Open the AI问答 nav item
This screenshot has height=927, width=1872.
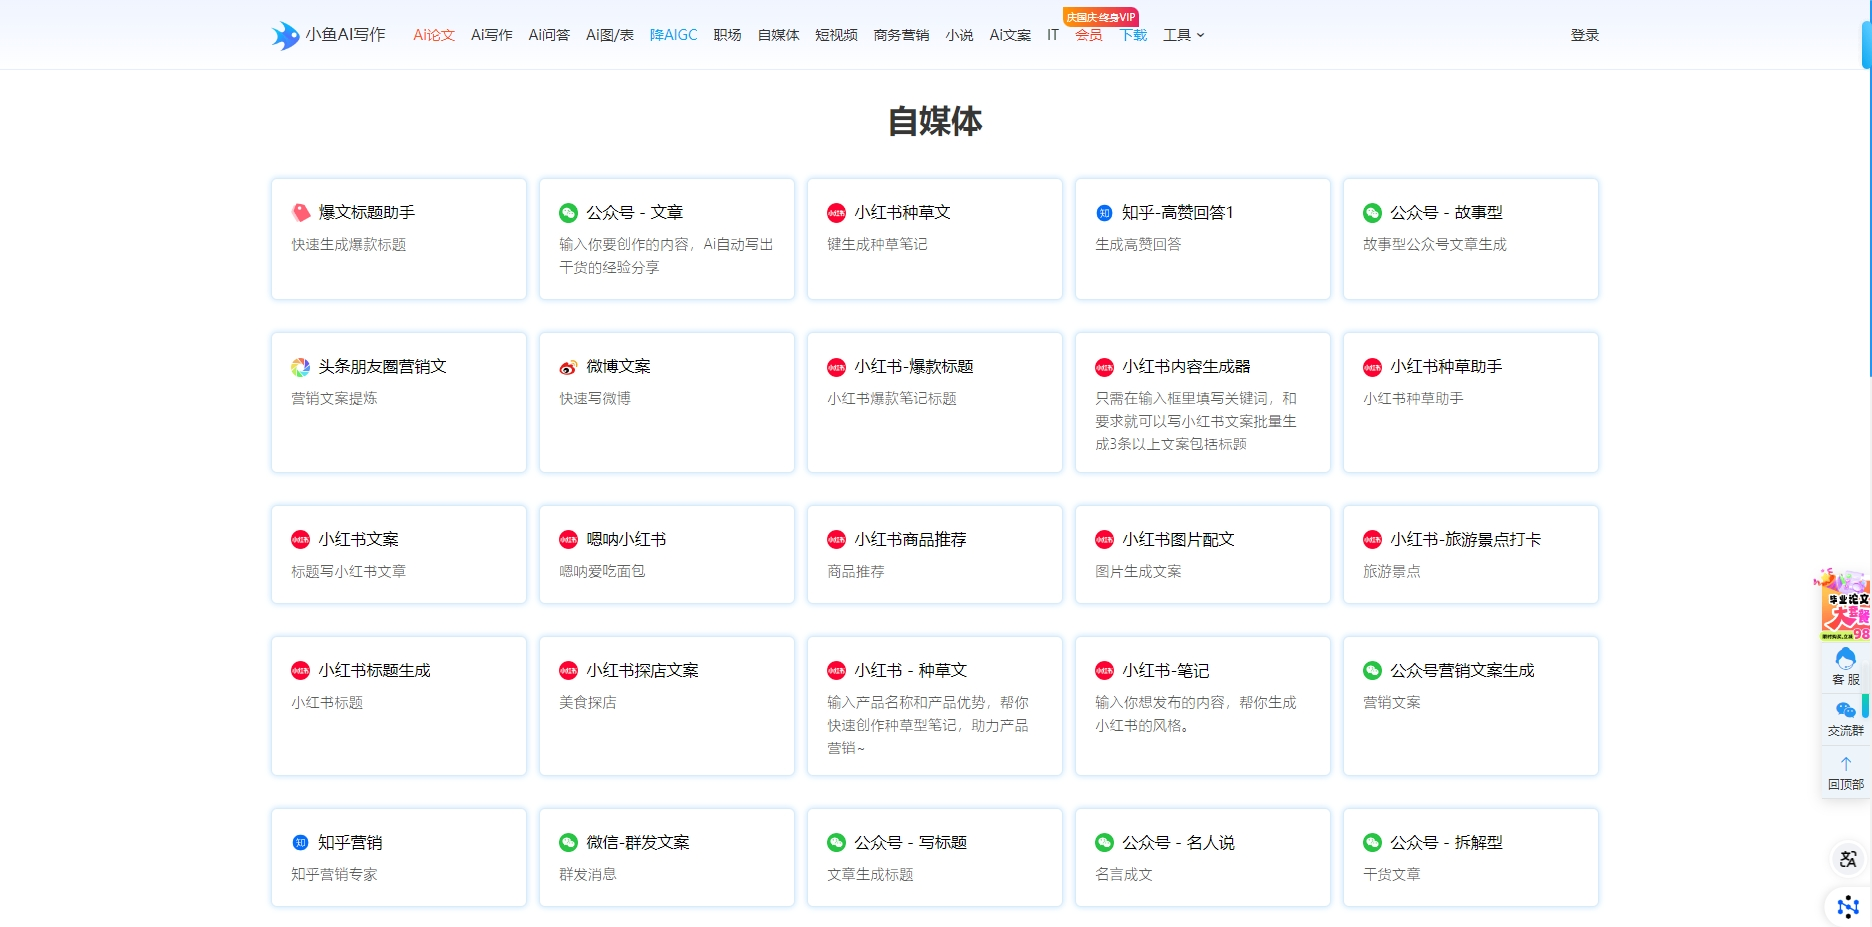[549, 35]
